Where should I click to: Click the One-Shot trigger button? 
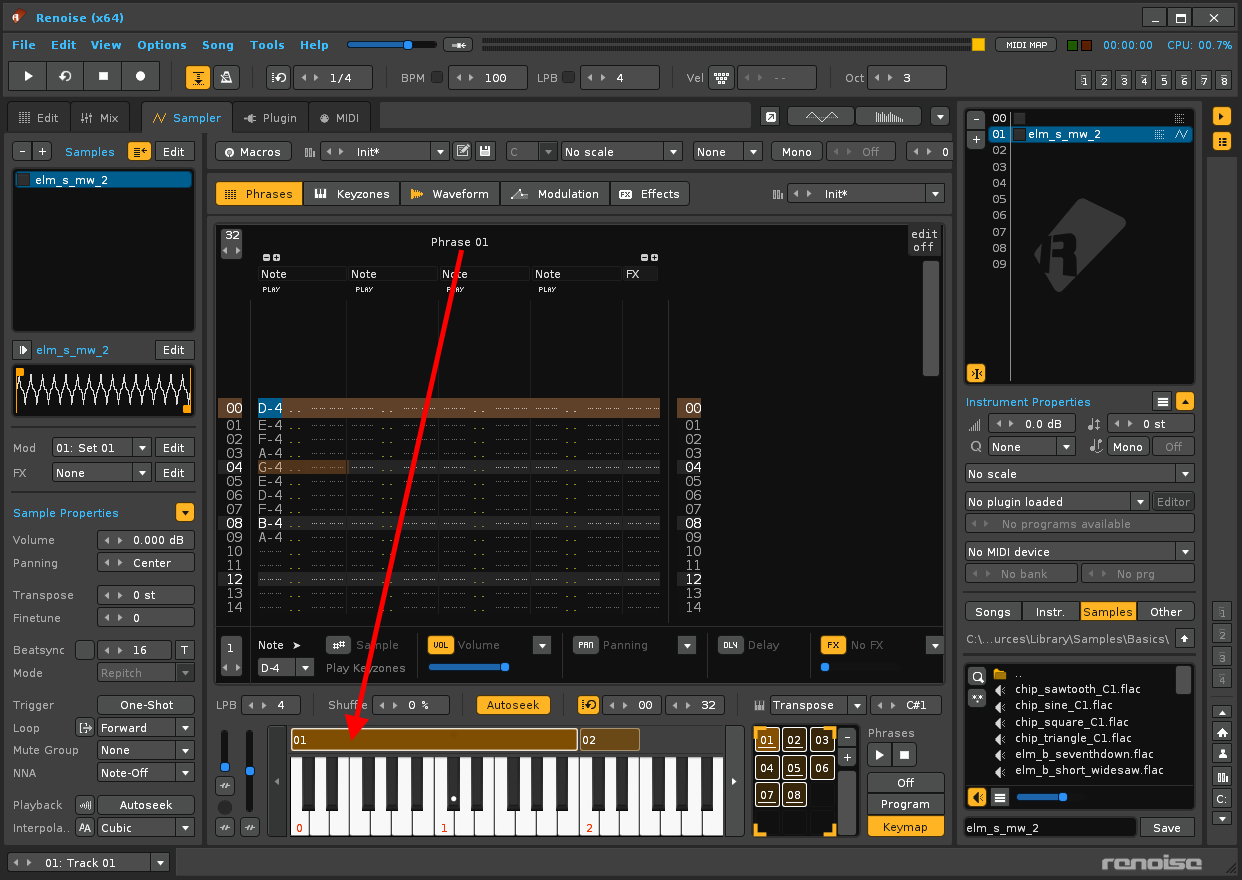(x=146, y=705)
